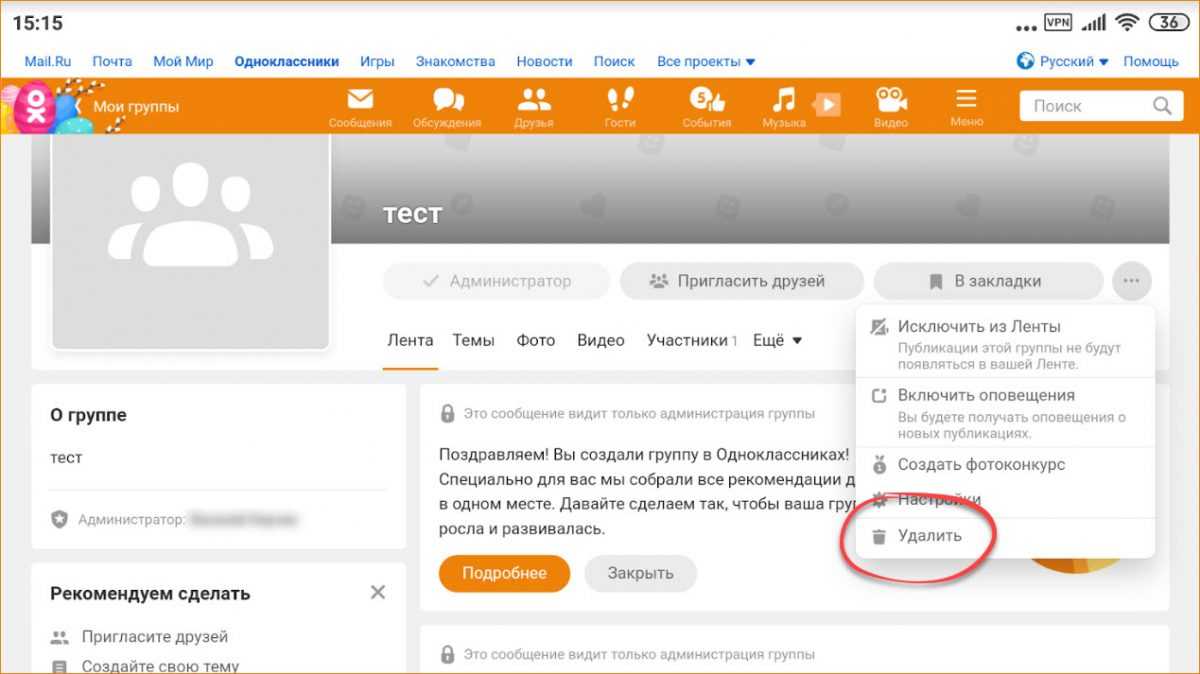The height and width of the screenshot is (674, 1200).
Task: Click the icon beside Включить оповещения
Action: click(x=879, y=396)
